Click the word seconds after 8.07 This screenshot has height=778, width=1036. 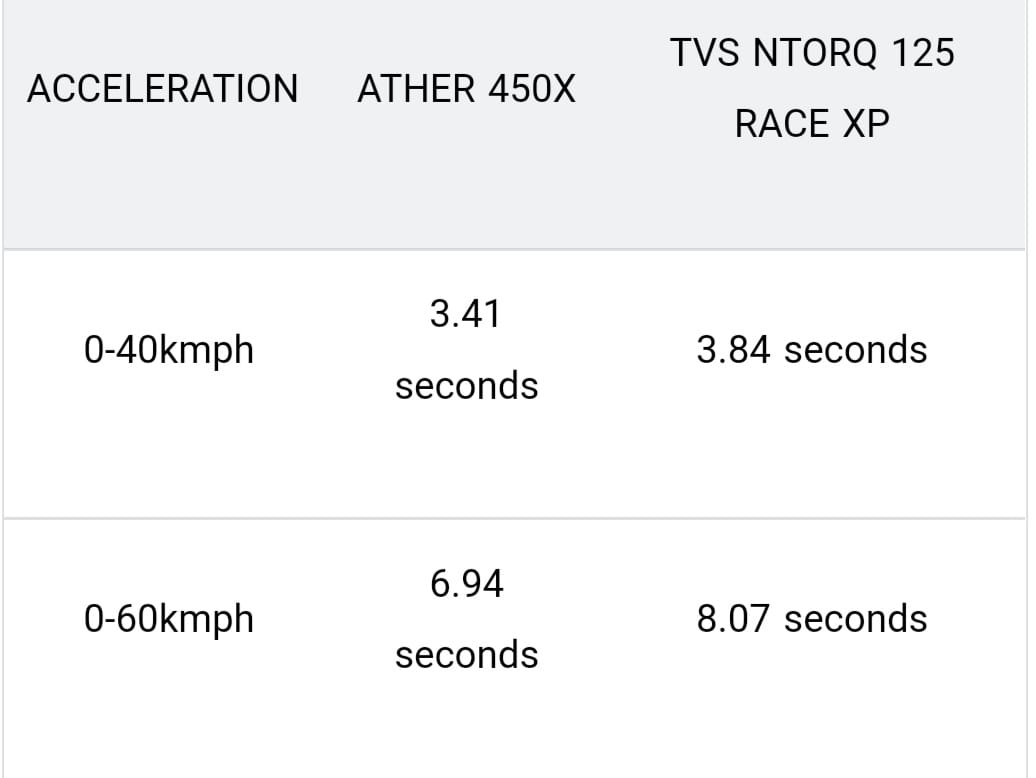coord(856,619)
